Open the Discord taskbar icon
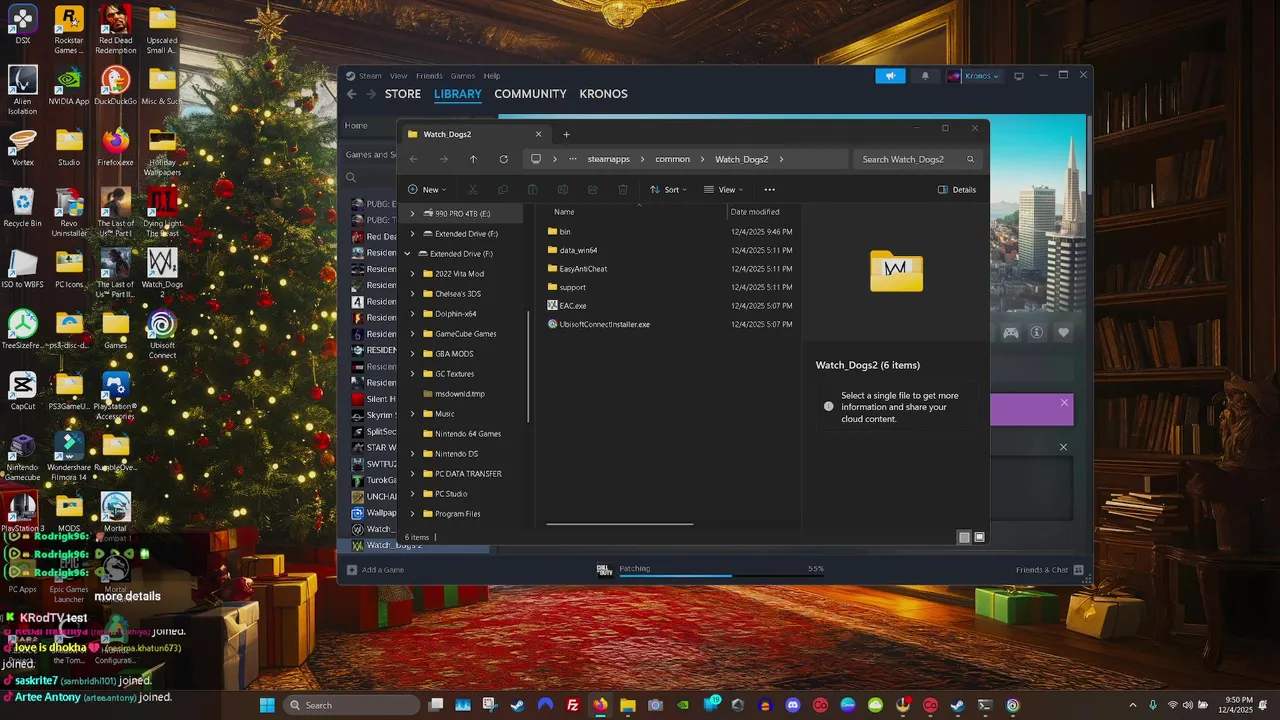 point(793,705)
